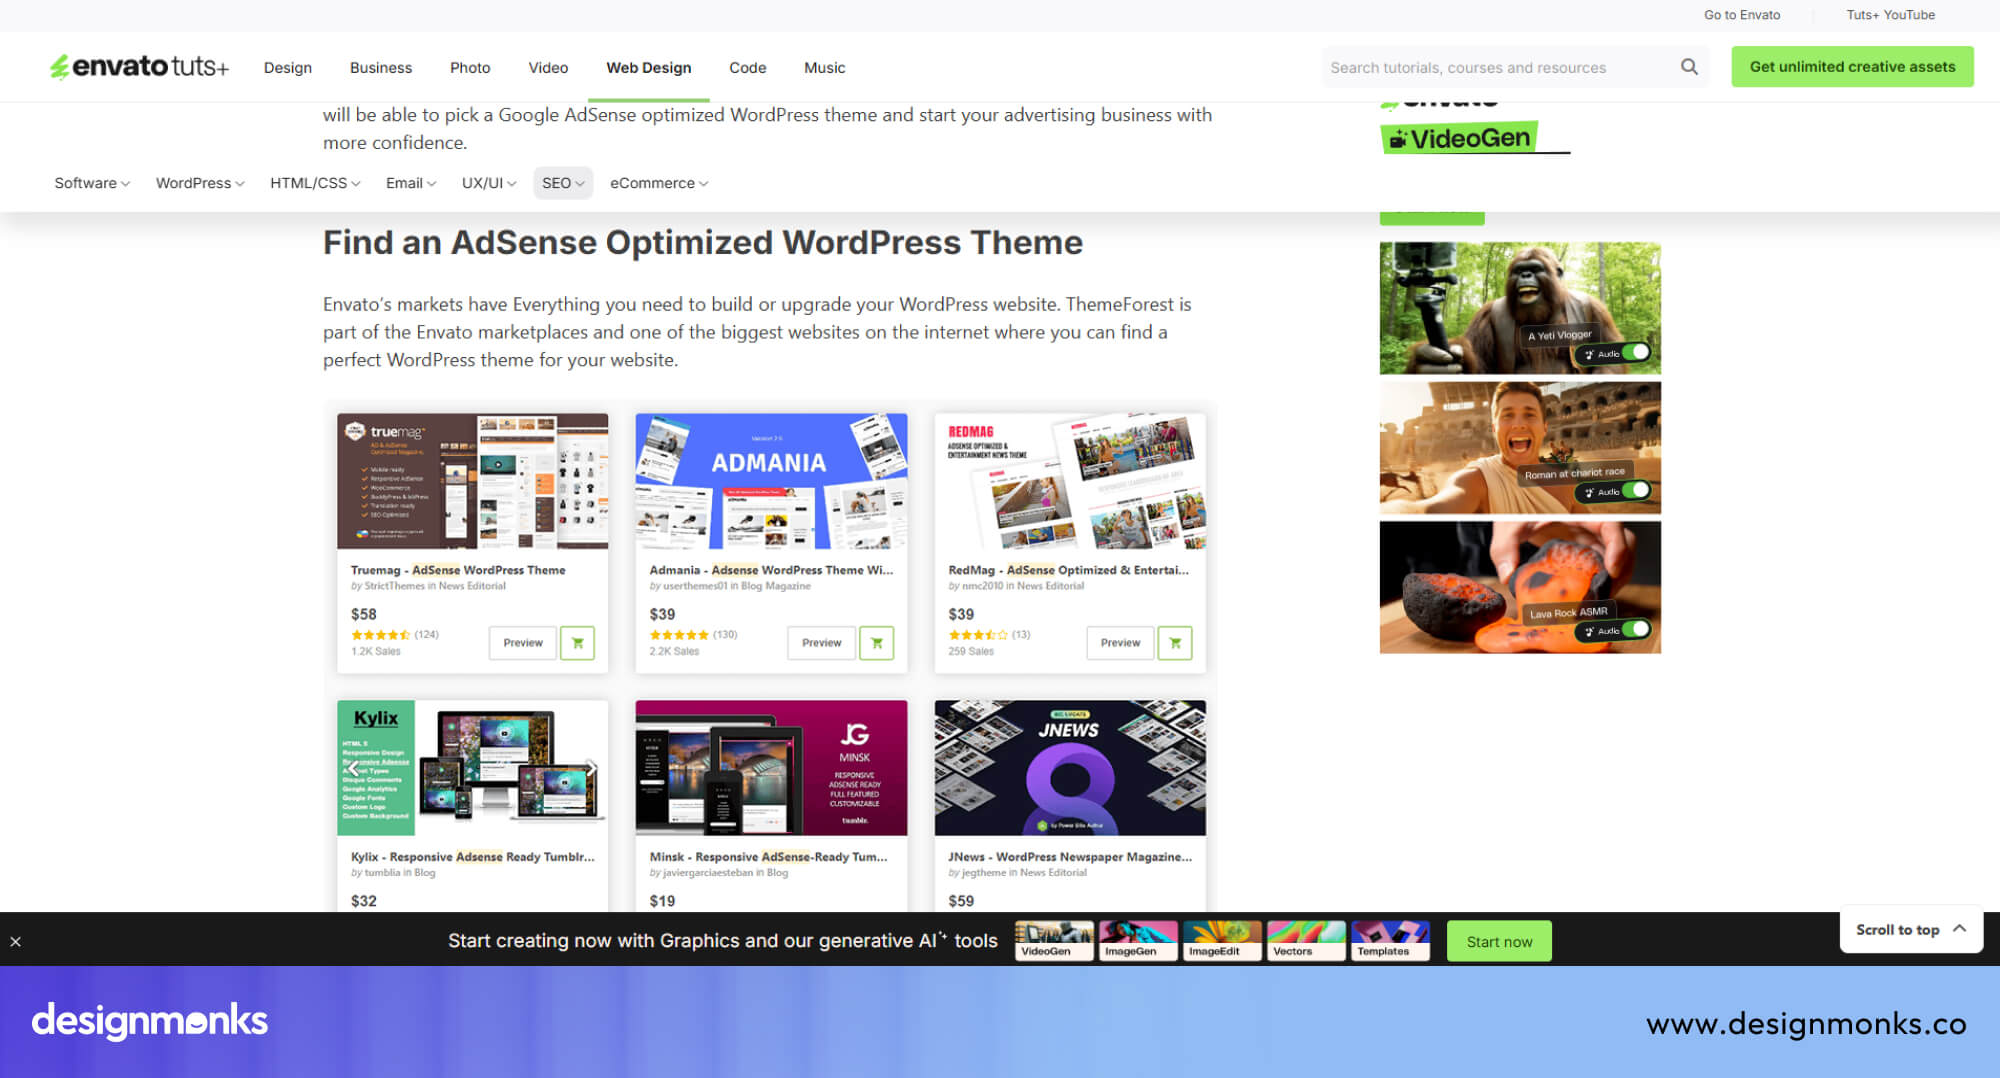This screenshot has width=2000, height=1078.
Task: Open the Music menu
Action: click(825, 67)
